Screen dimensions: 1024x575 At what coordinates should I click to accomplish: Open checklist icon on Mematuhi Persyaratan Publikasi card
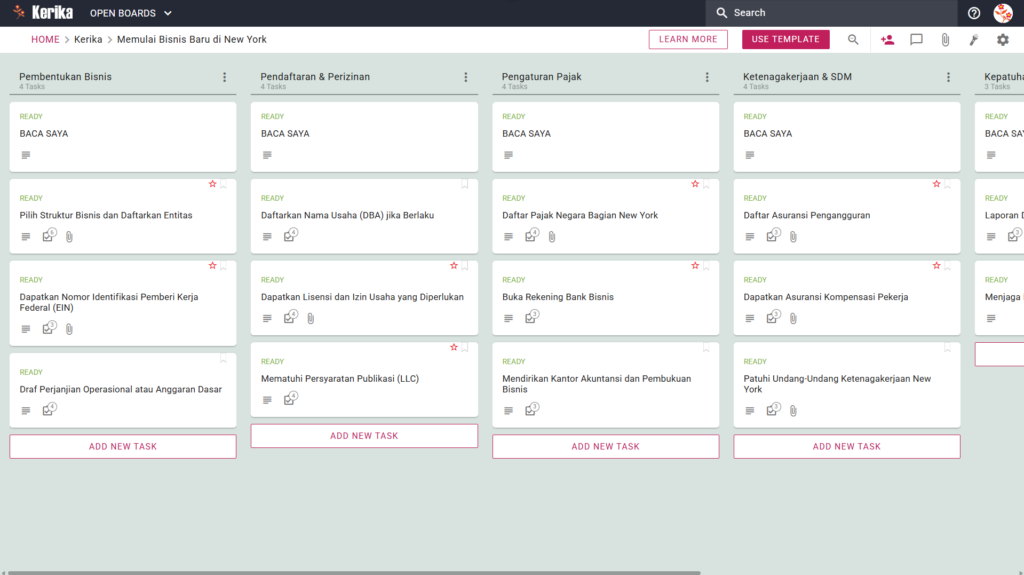[291, 399]
